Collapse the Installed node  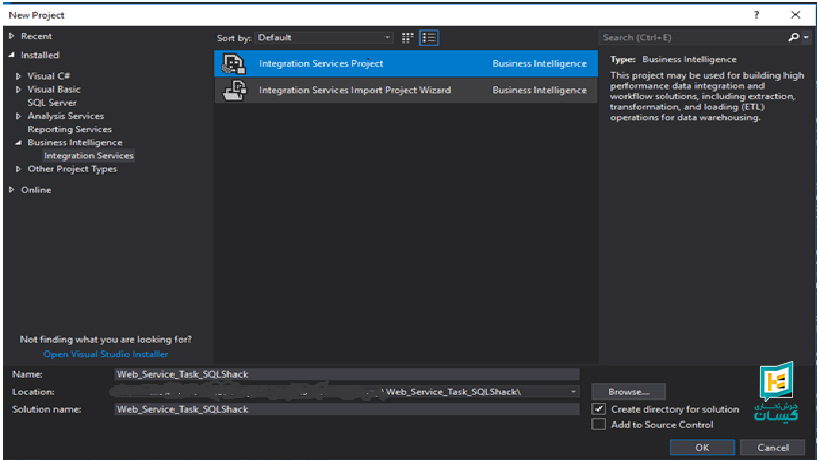(x=11, y=55)
